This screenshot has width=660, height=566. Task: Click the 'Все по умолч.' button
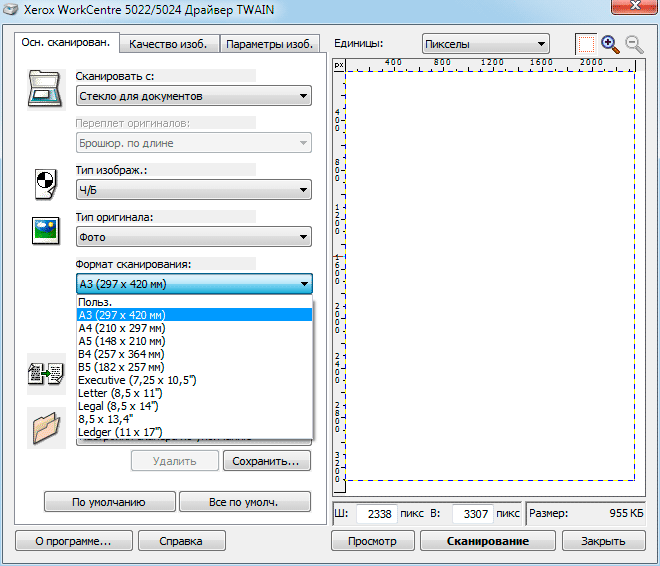[245, 502]
